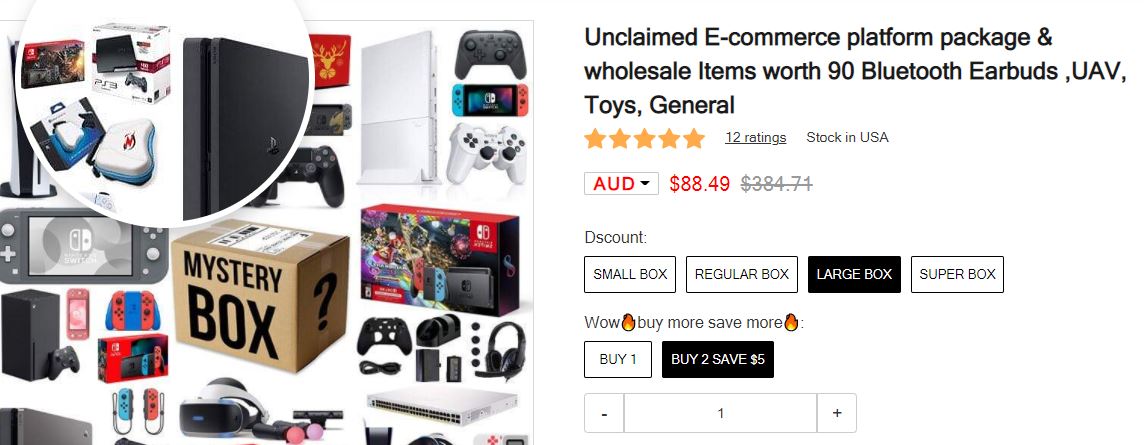Increase quantity with plus button
Viewport: 1144px width, 445px height.
[x=837, y=413]
